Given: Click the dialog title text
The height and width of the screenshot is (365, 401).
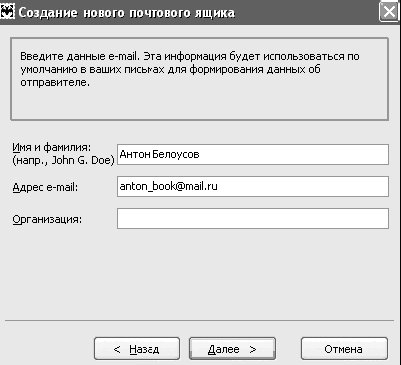Looking at the screenshot, I should coord(127,13).
